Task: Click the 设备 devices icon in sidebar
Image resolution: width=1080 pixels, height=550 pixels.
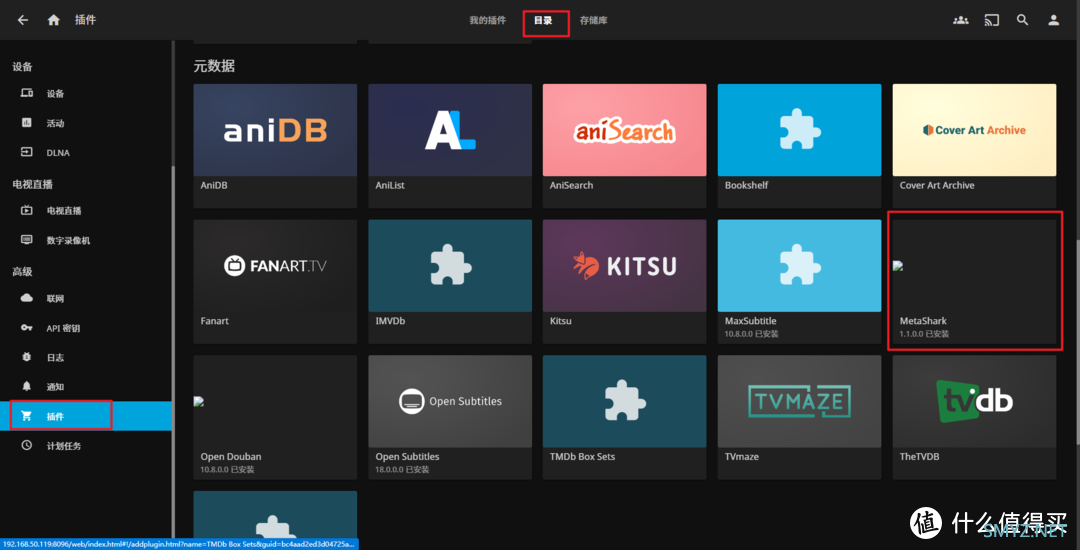Action: point(27,94)
